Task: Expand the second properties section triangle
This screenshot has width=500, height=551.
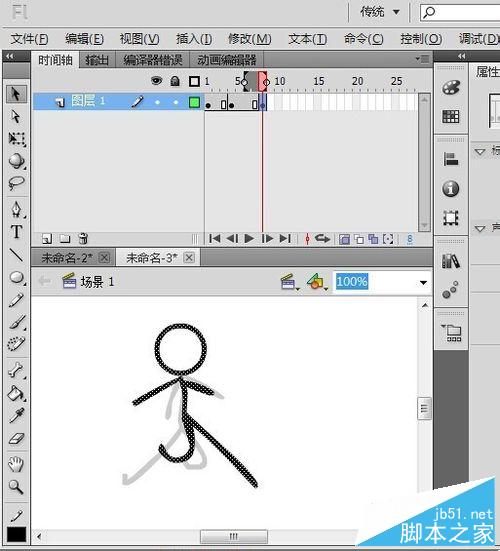Action: tap(480, 229)
